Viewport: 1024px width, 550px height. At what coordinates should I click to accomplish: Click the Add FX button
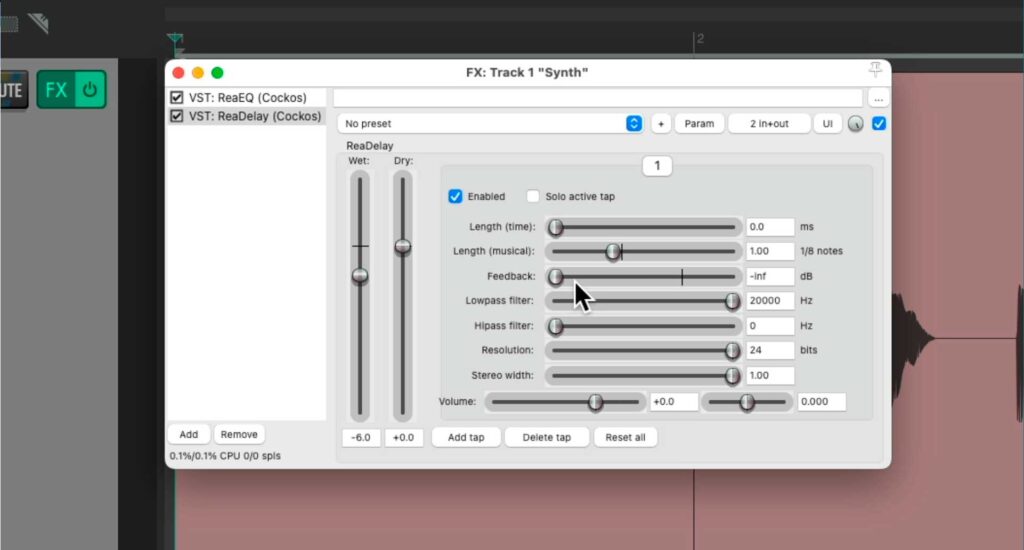pos(189,434)
